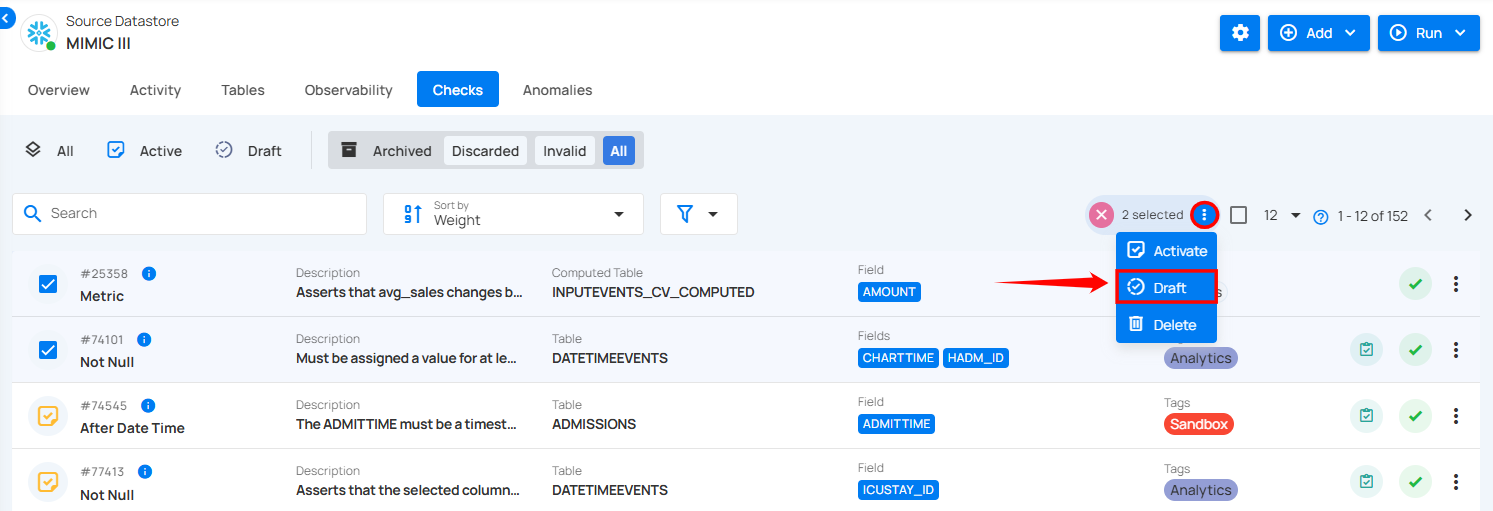Click the Sandbox tag

(1199, 424)
